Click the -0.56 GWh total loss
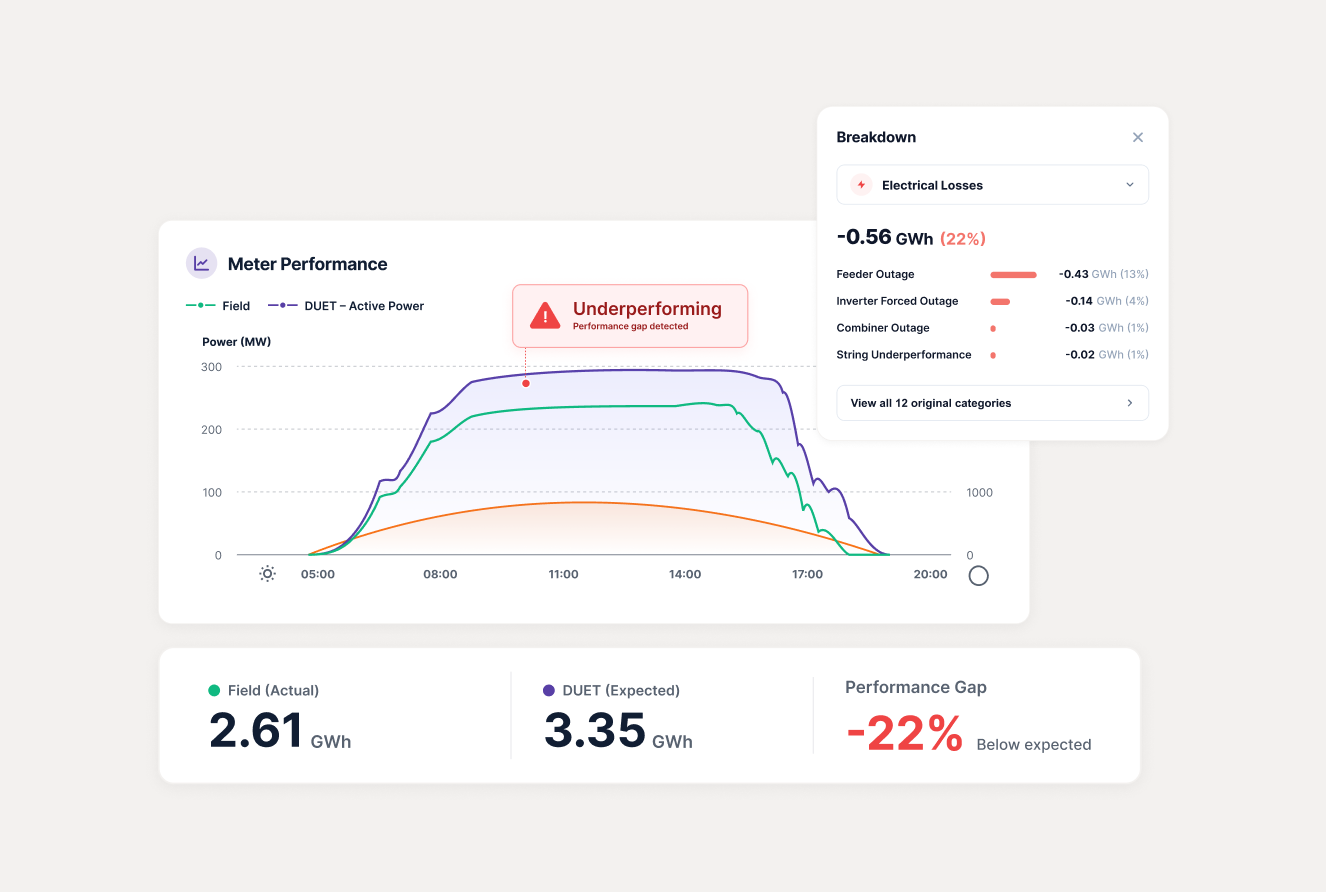Viewport: 1326px width, 892px height. (x=885, y=238)
